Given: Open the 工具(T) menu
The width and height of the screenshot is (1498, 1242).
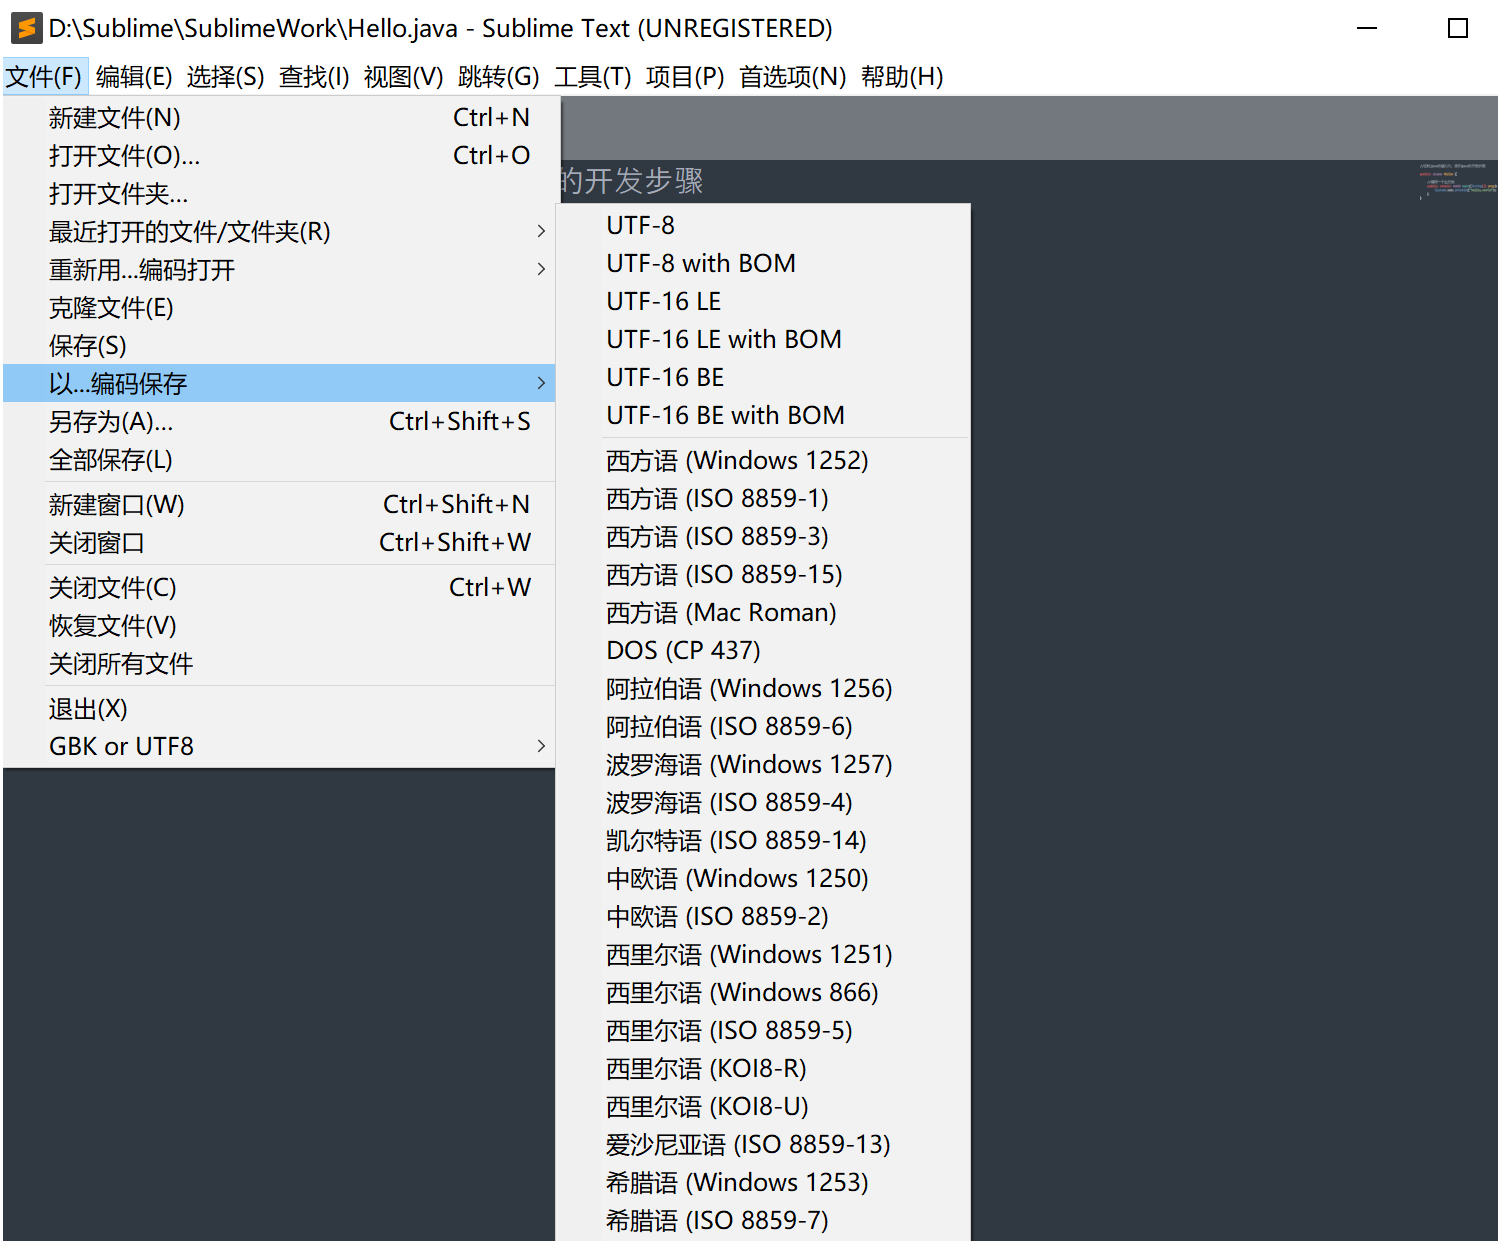Looking at the screenshot, I should tap(593, 76).
